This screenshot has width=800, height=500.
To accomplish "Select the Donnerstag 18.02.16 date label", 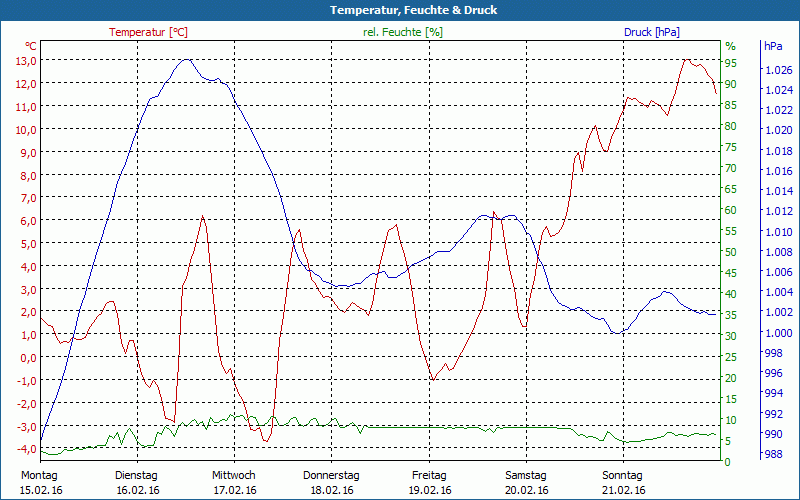I will click(332, 482).
